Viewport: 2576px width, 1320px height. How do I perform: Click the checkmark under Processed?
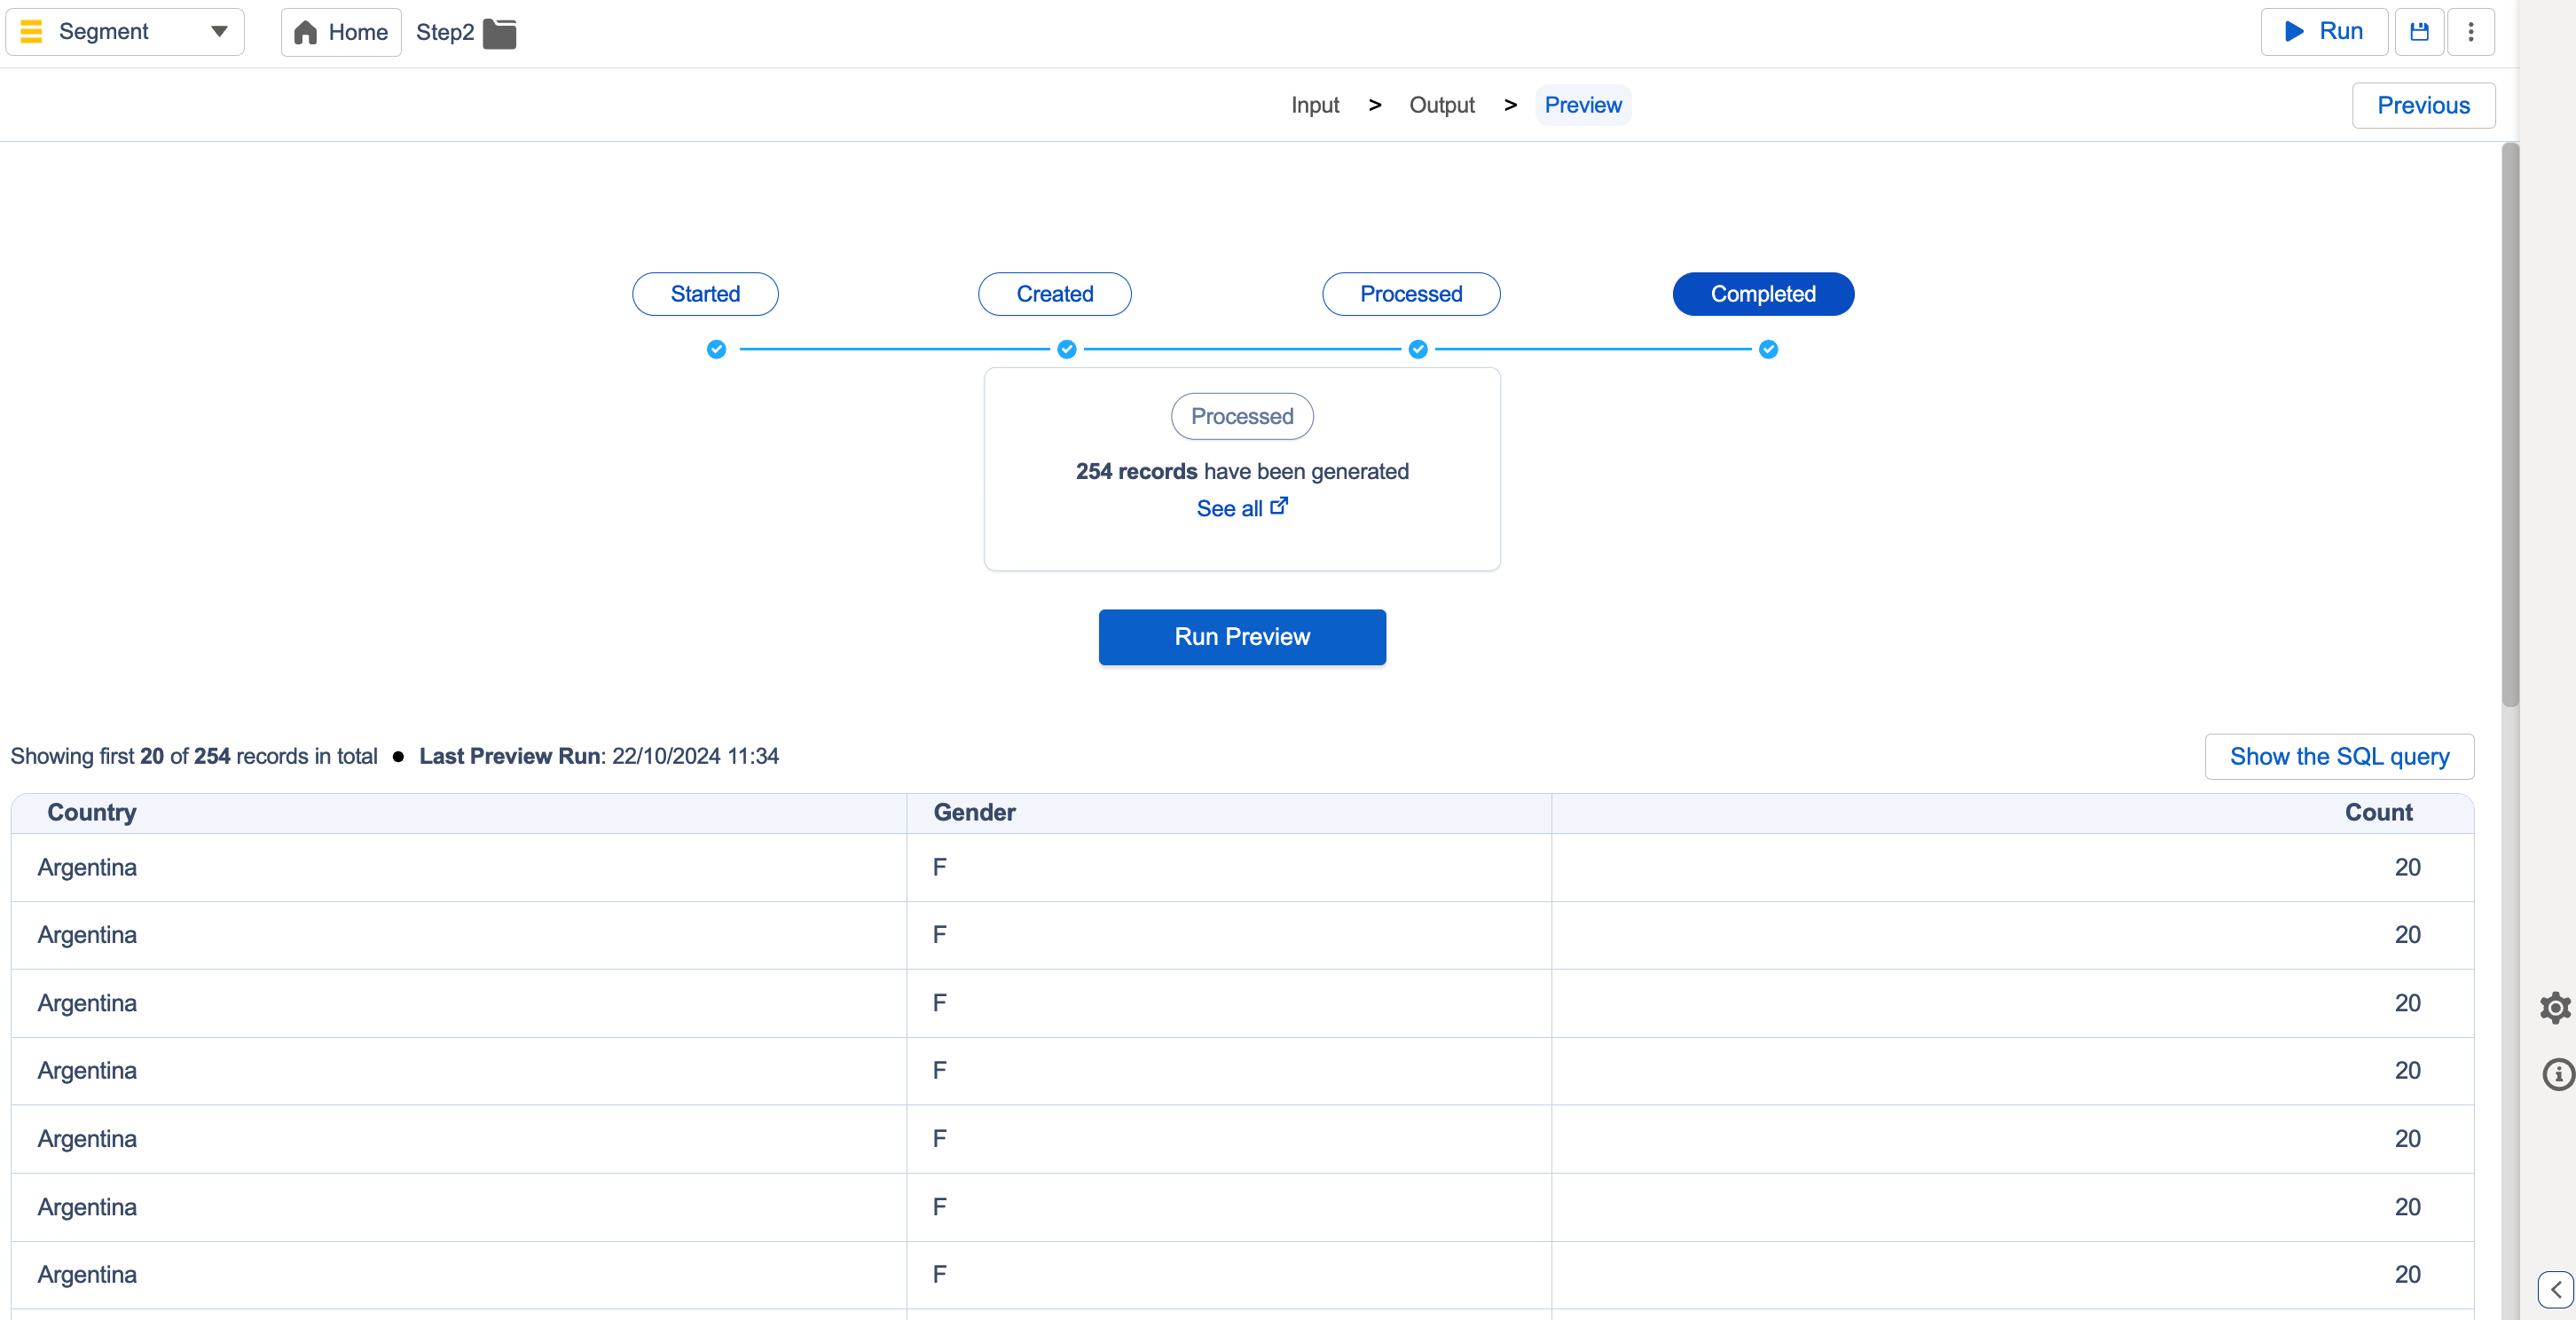pyautogui.click(x=1418, y=349)
